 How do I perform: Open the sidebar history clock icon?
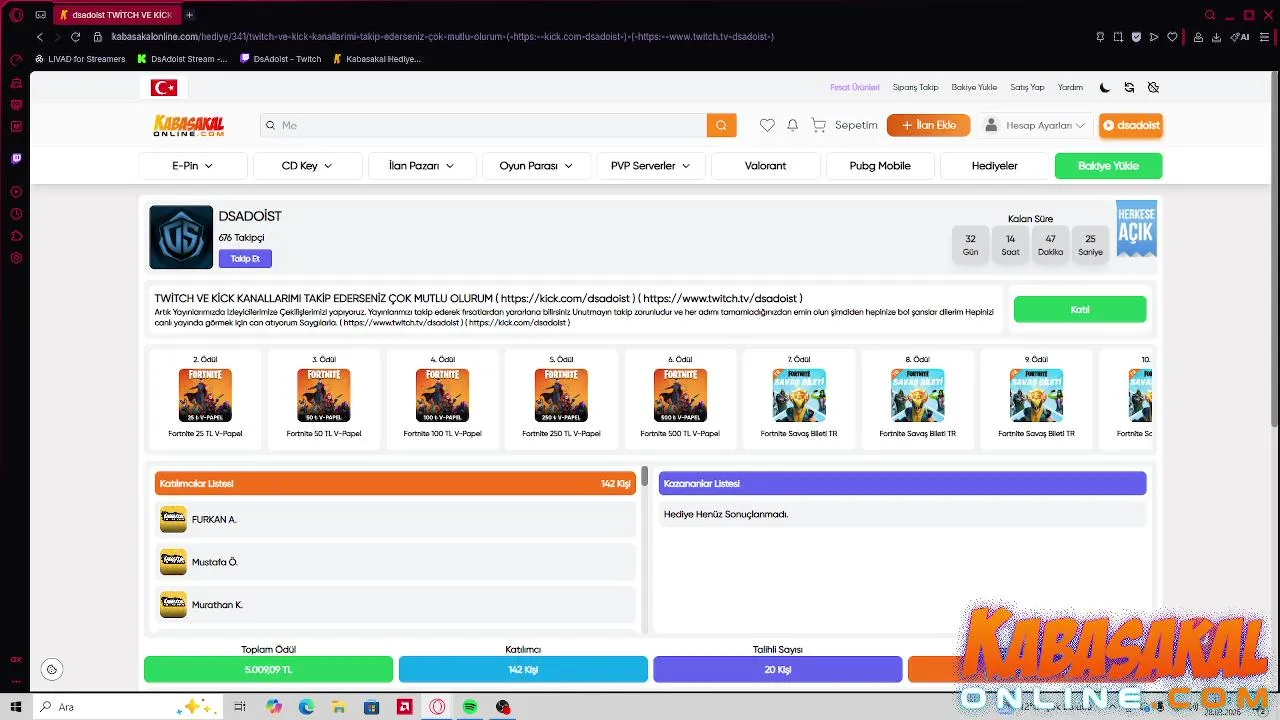[16, 214]
